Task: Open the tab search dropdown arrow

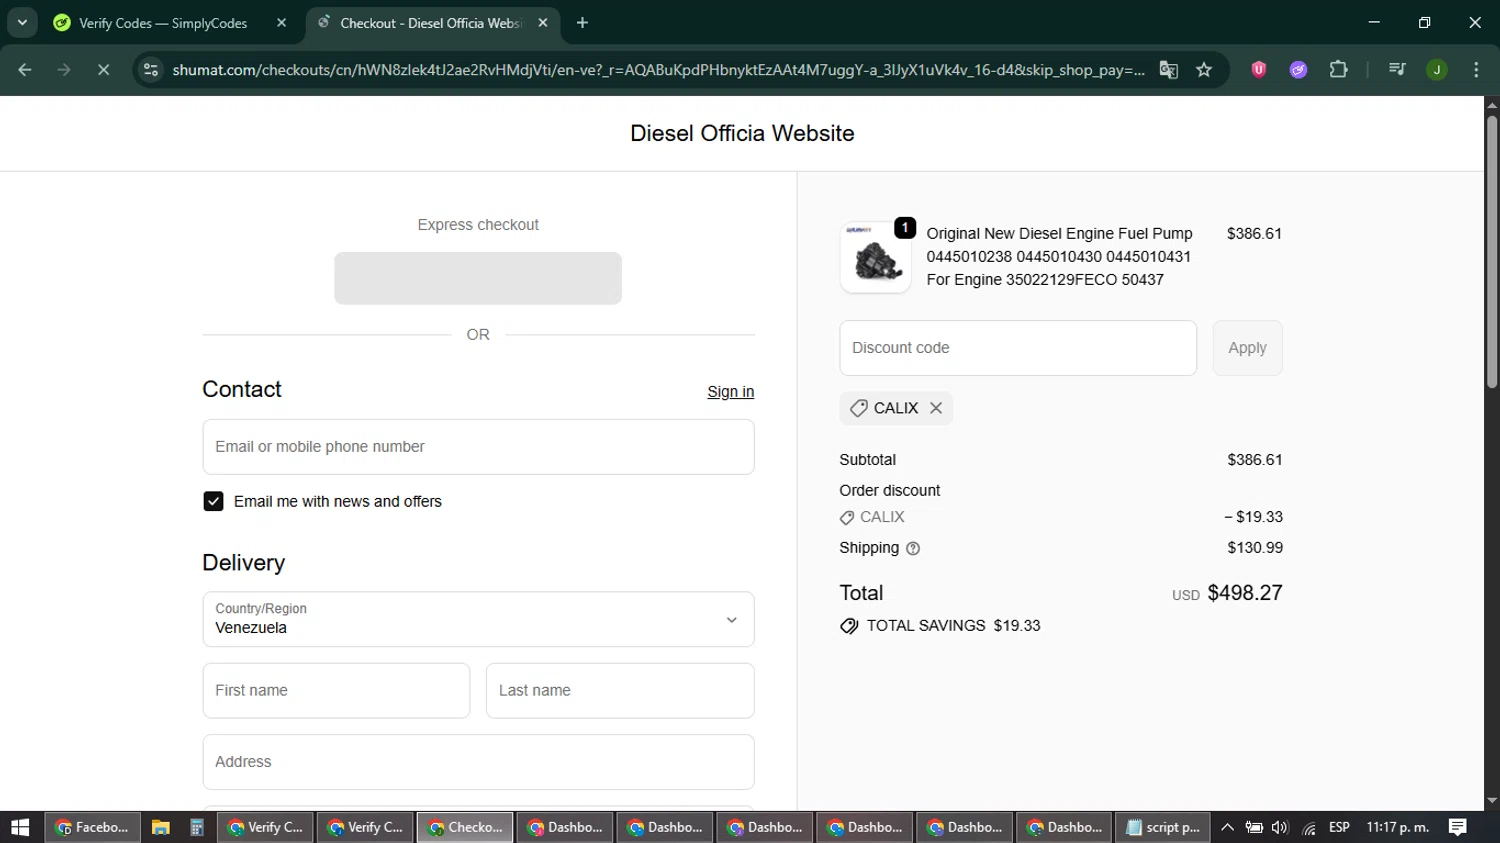Action: (x=22, y=22)
